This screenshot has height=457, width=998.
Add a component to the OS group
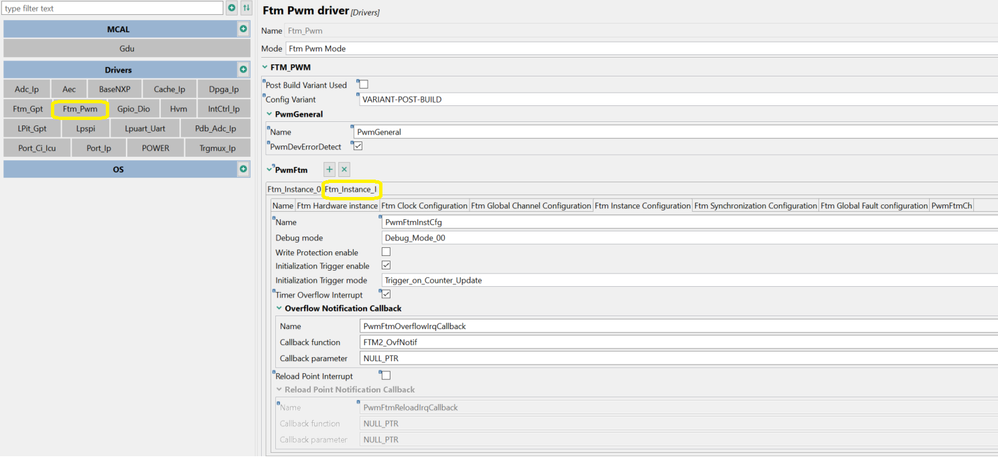click(243, 169)
